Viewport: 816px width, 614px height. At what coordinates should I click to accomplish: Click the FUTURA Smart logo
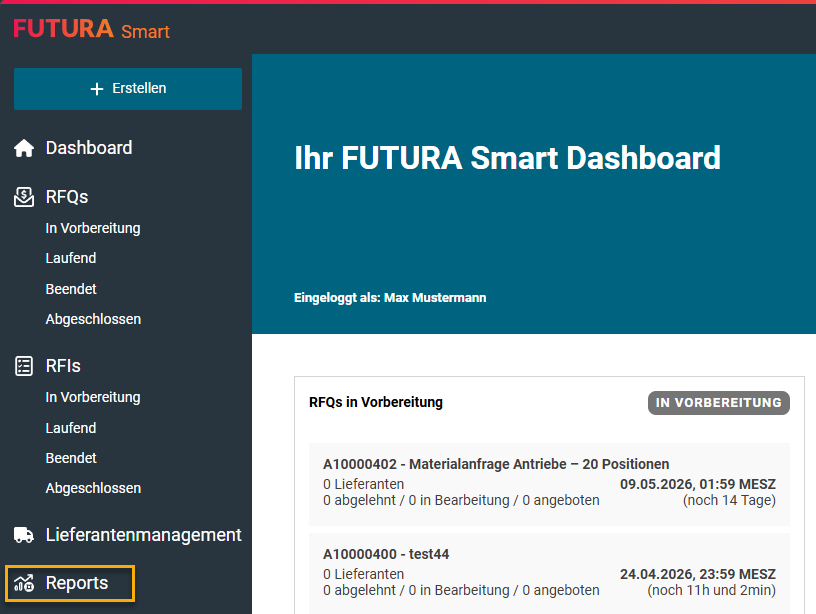click(x=92, y=29)
